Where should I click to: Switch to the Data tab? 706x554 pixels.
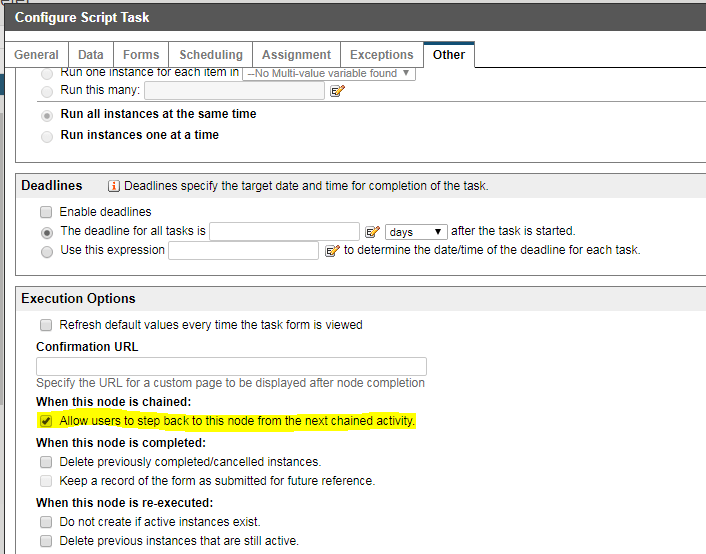pyautogui.click(x=91, y=54)
